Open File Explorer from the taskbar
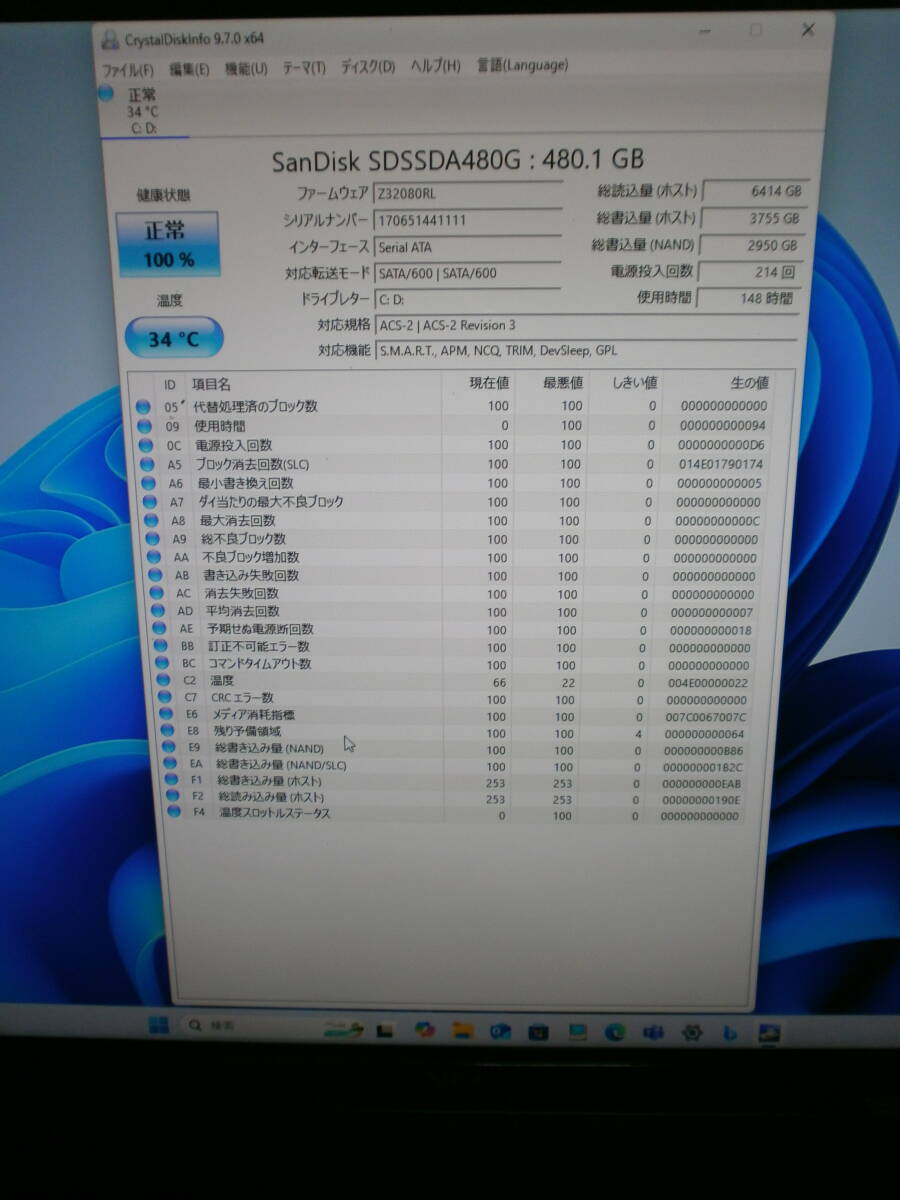Image resolution: width=900 pixels, height=1200 pixels. (x=461, y=1030)
